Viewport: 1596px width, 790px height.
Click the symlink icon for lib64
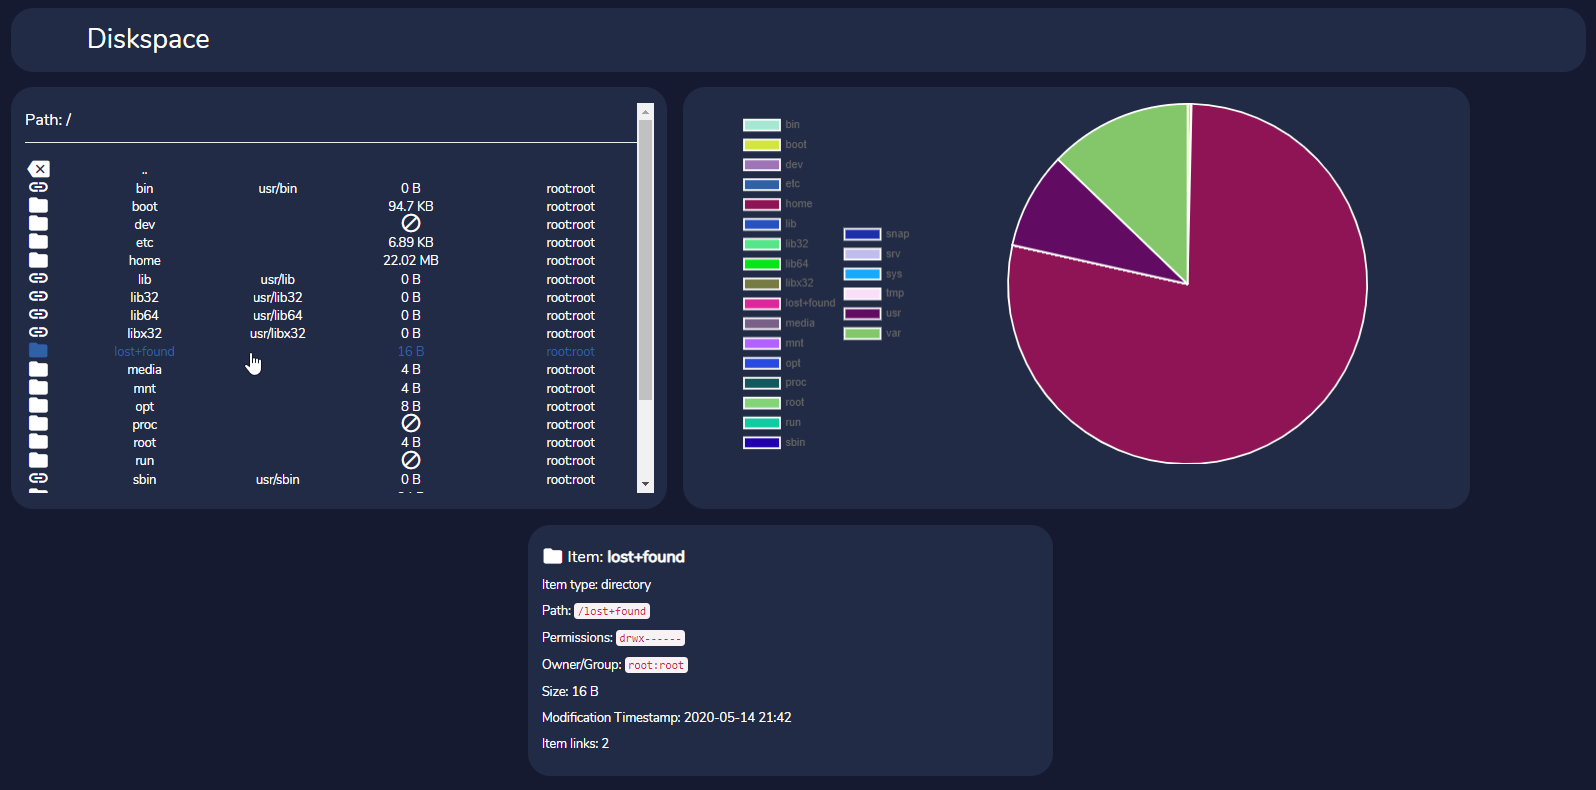click(x=38, y=314)
